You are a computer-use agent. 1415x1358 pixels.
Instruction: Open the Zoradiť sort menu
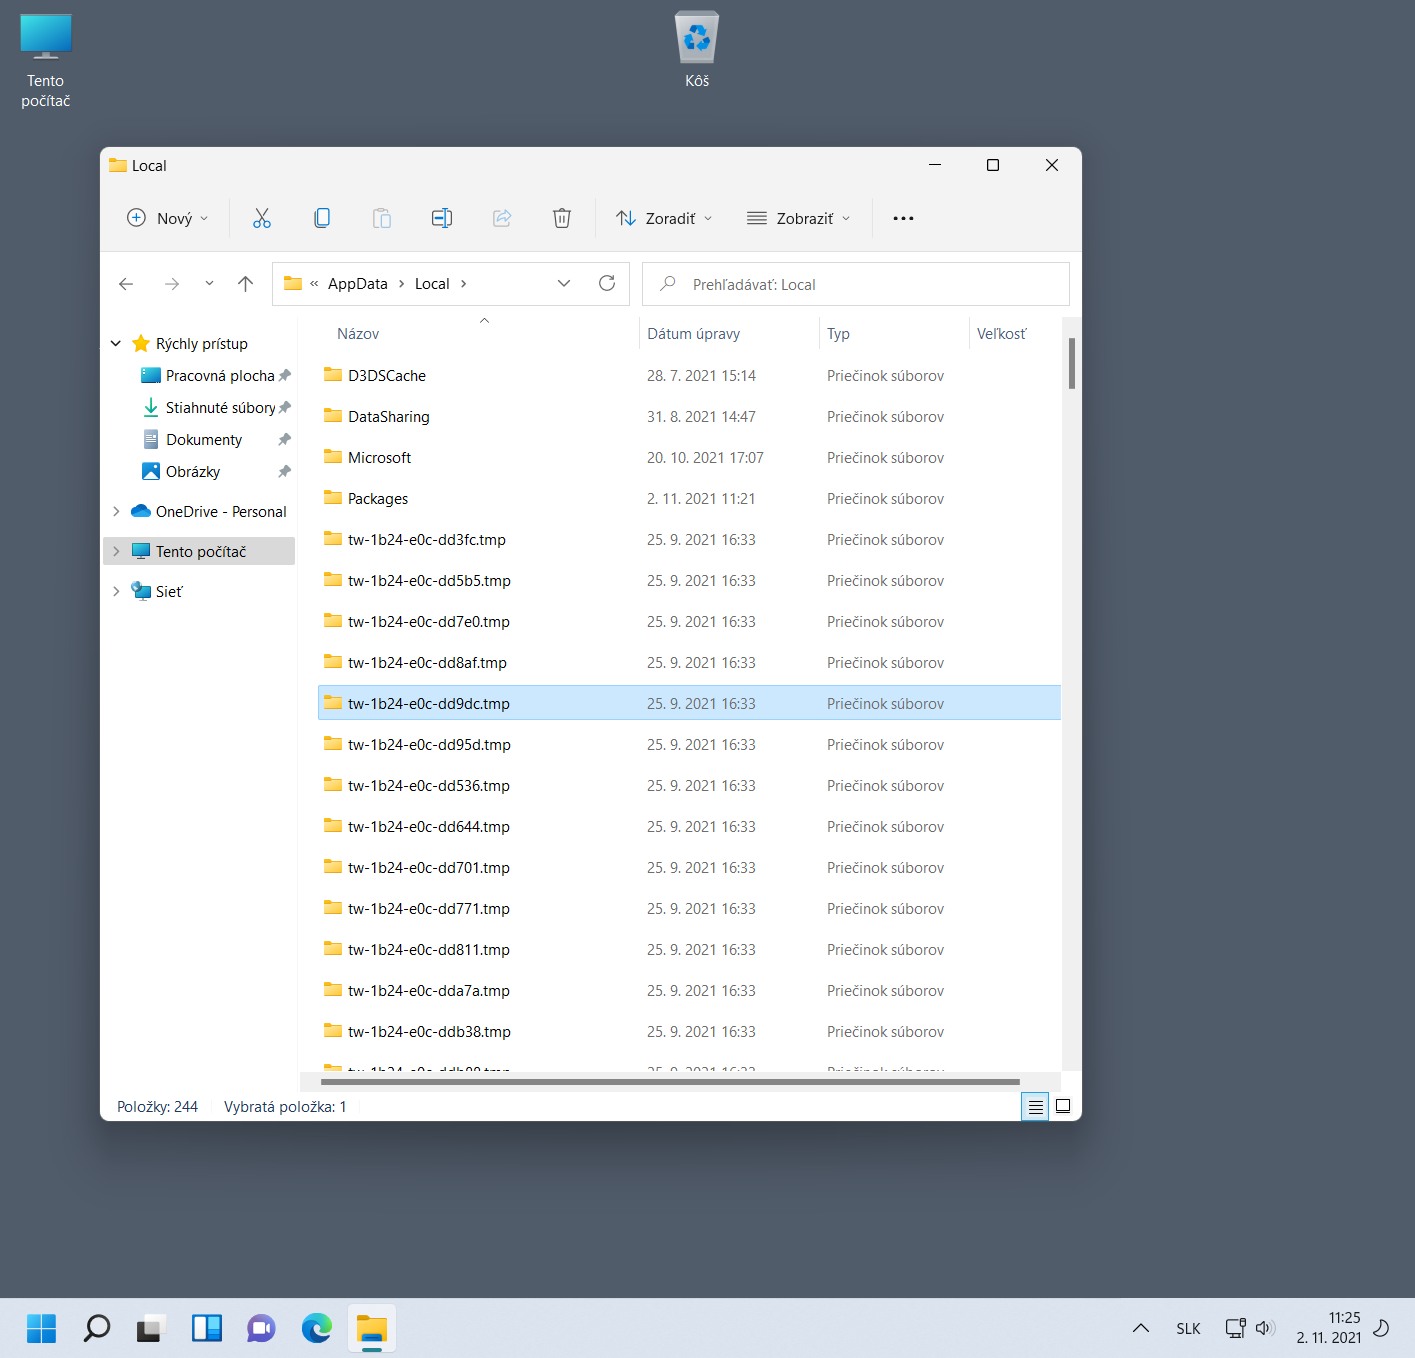pyautogui.click(x=664, y=218)
